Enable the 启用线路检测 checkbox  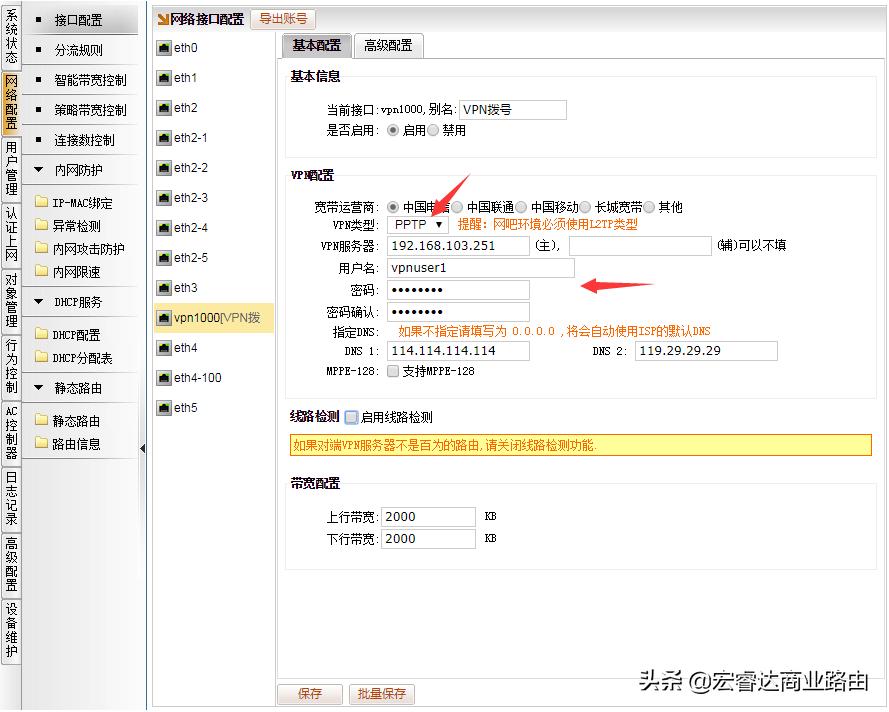(350, 417)
